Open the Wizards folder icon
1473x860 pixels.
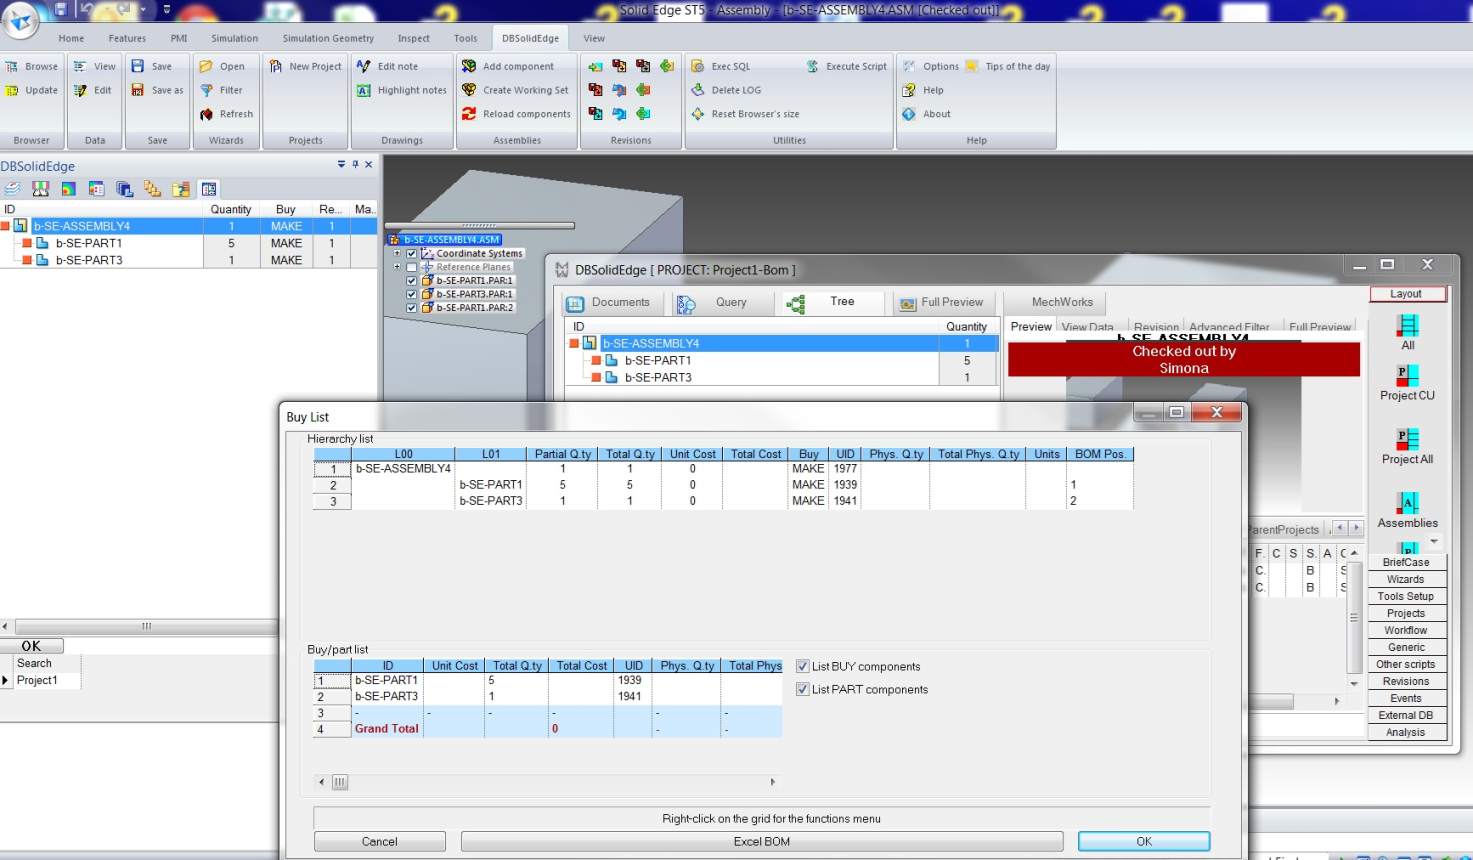pos(206,66)
